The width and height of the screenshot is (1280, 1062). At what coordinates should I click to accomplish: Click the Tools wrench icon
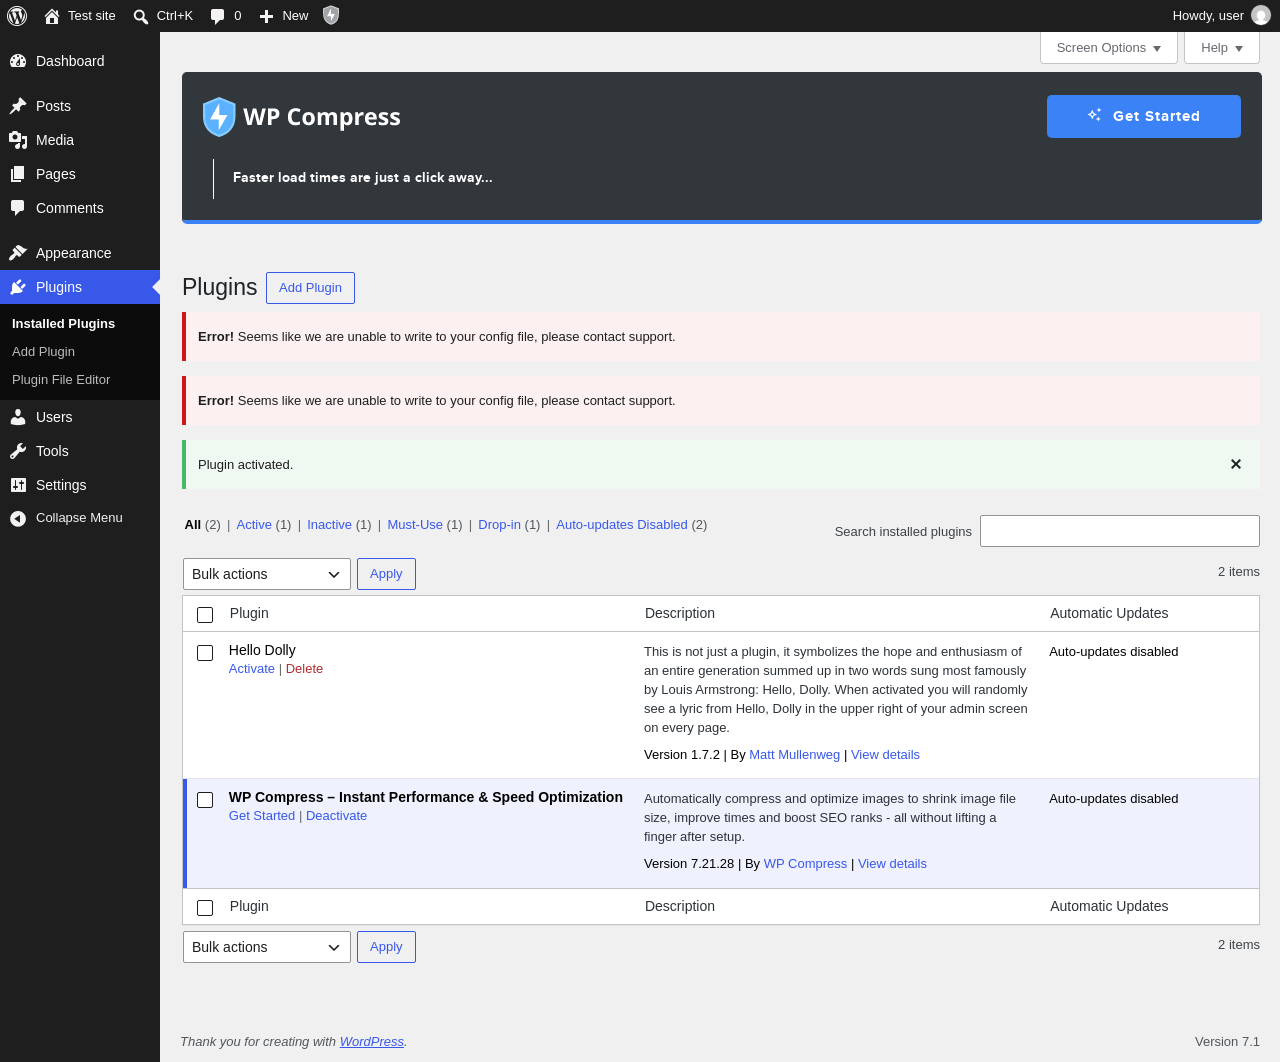18,451
